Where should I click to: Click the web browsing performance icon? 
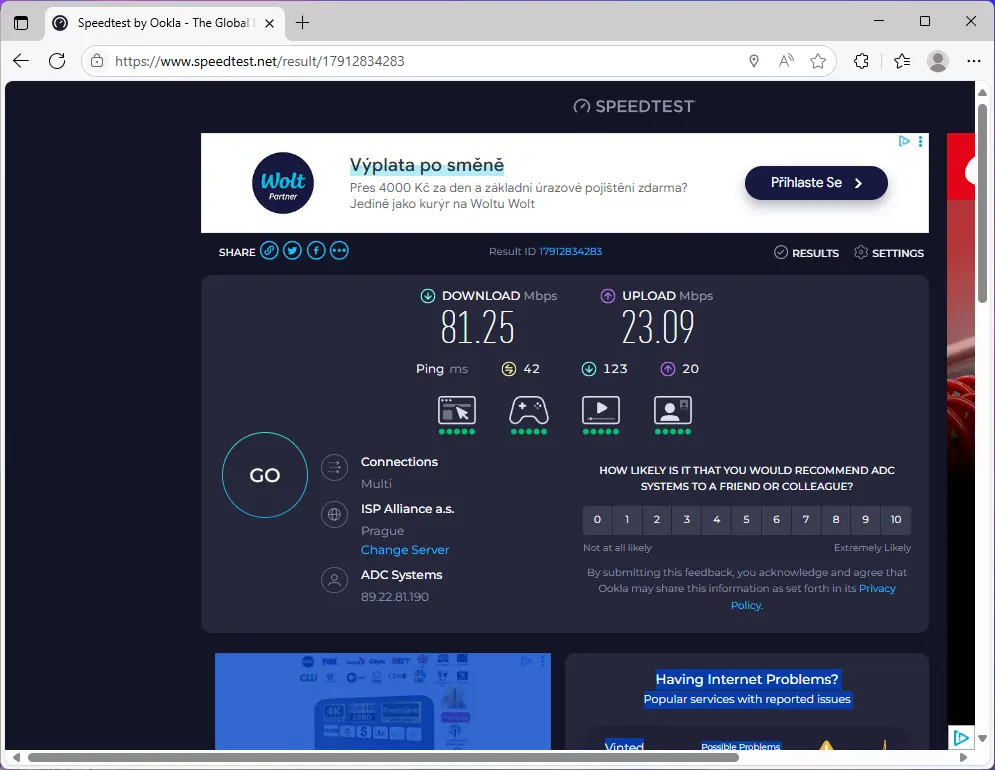(457, 410)
